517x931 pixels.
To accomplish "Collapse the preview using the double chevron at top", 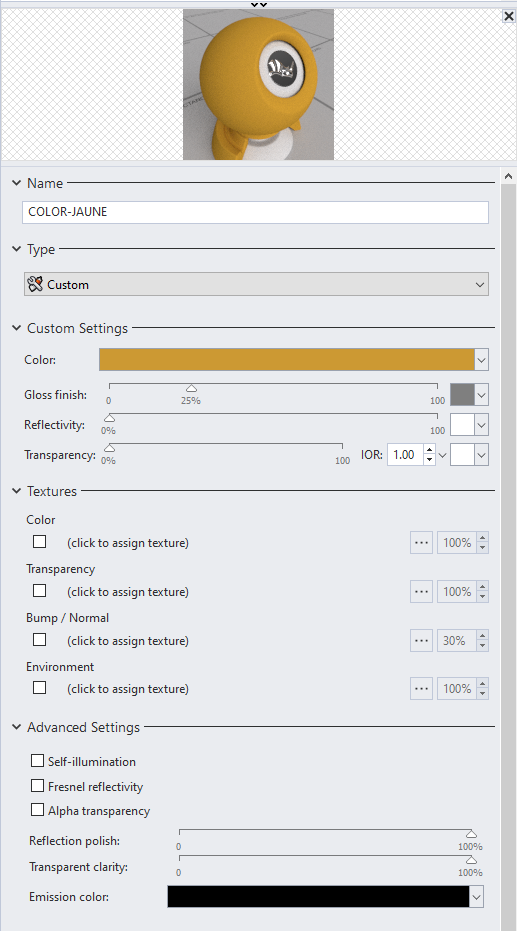I will [x=259, y=4].
